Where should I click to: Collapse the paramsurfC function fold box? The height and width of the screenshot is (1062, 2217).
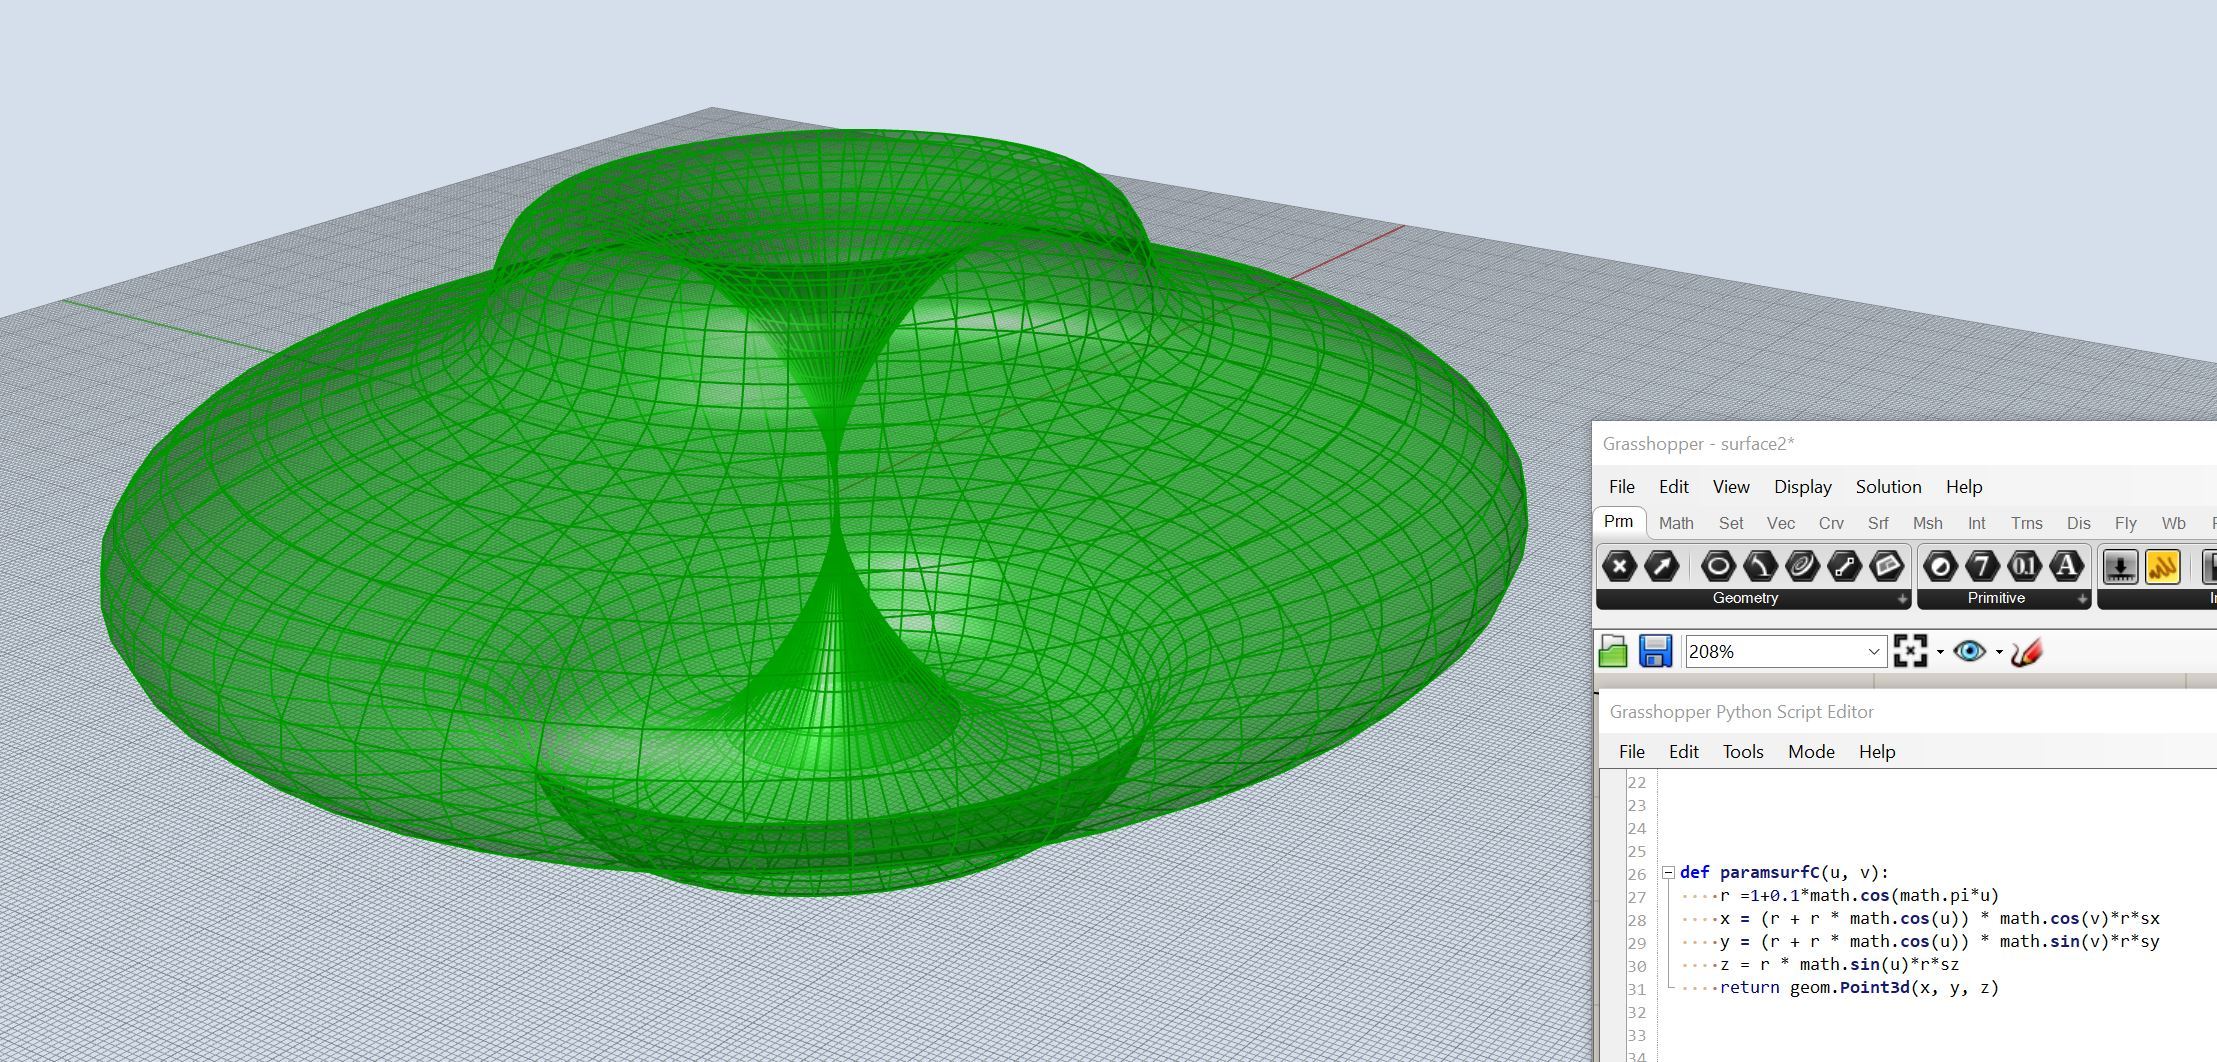pyautogui.click(x=1668, y=873)
